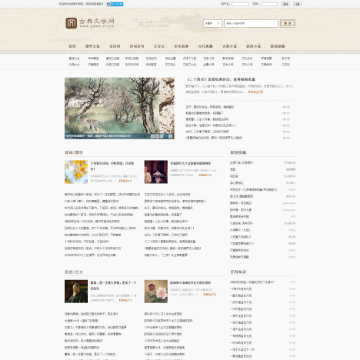Click the brown 古典文学网 logo icon
The width and height of the screenshot is (360, 360).
71,23
